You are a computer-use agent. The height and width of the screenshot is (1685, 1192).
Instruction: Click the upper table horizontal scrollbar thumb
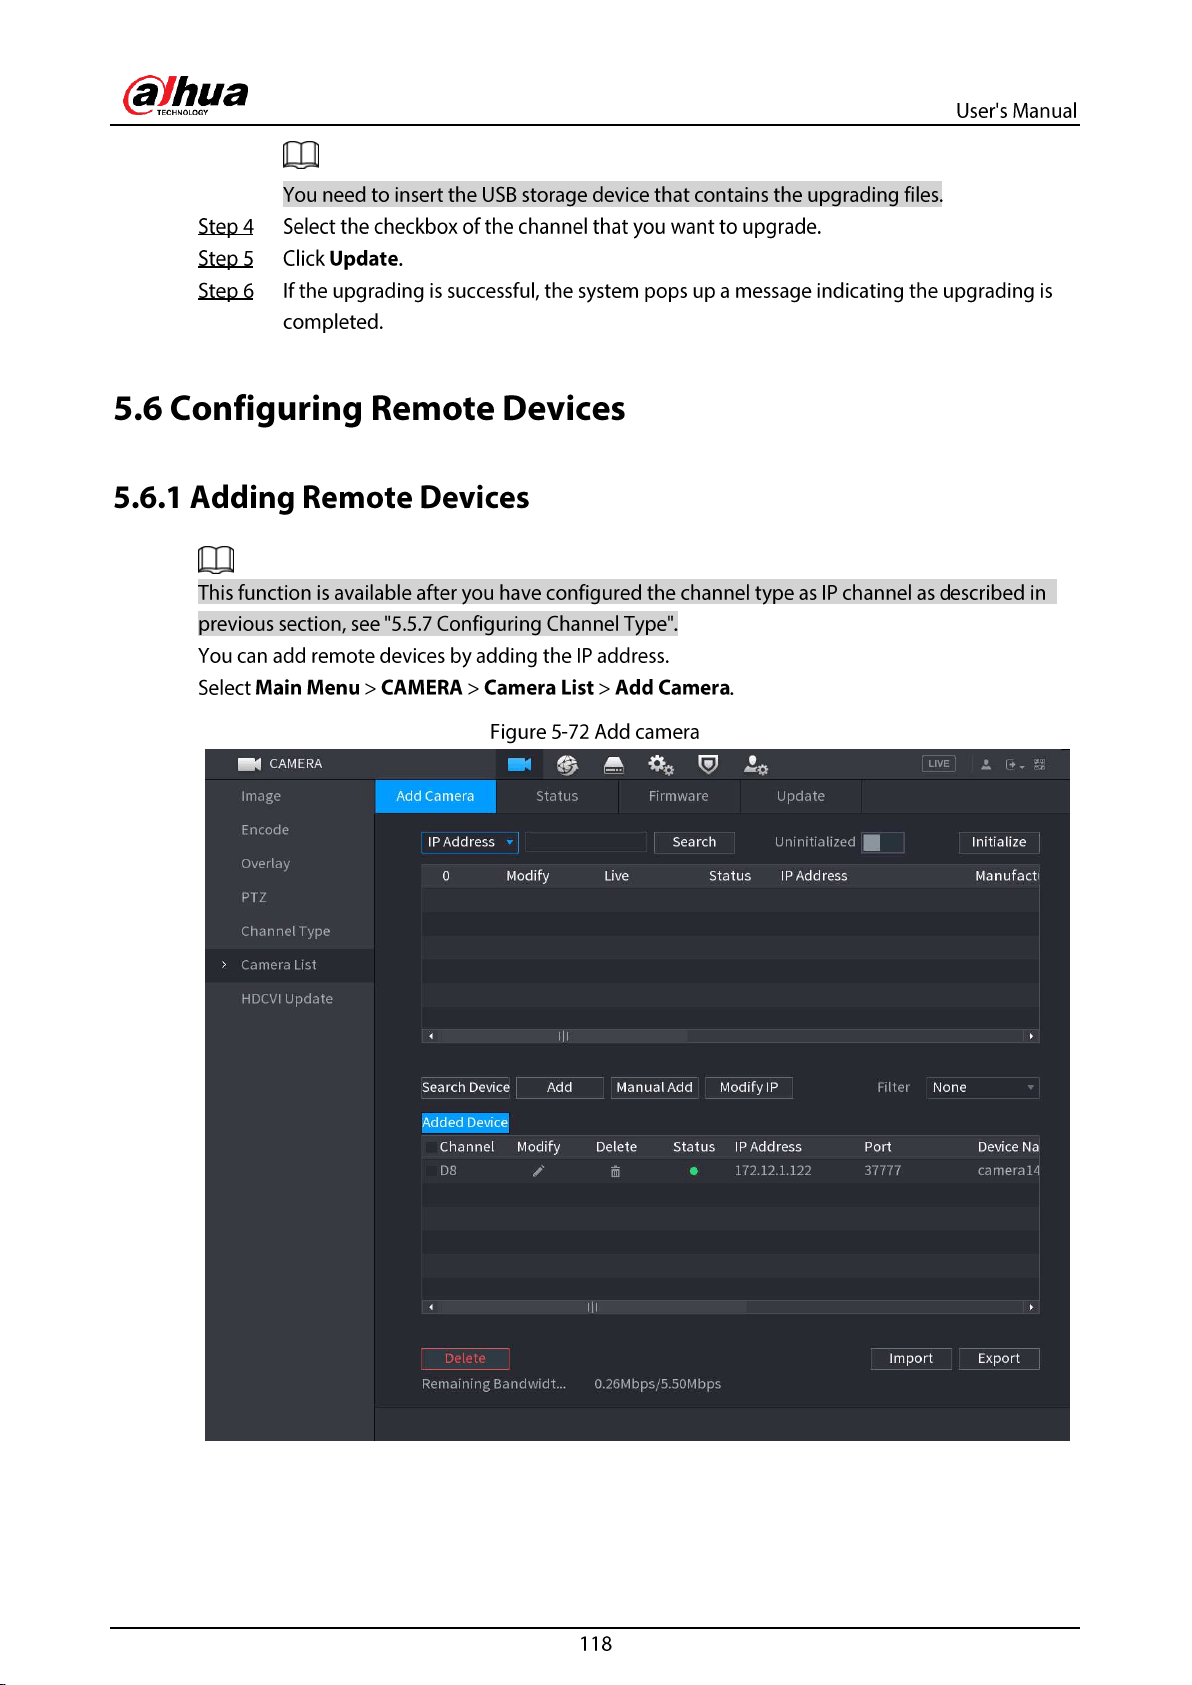click(564, 1036)
